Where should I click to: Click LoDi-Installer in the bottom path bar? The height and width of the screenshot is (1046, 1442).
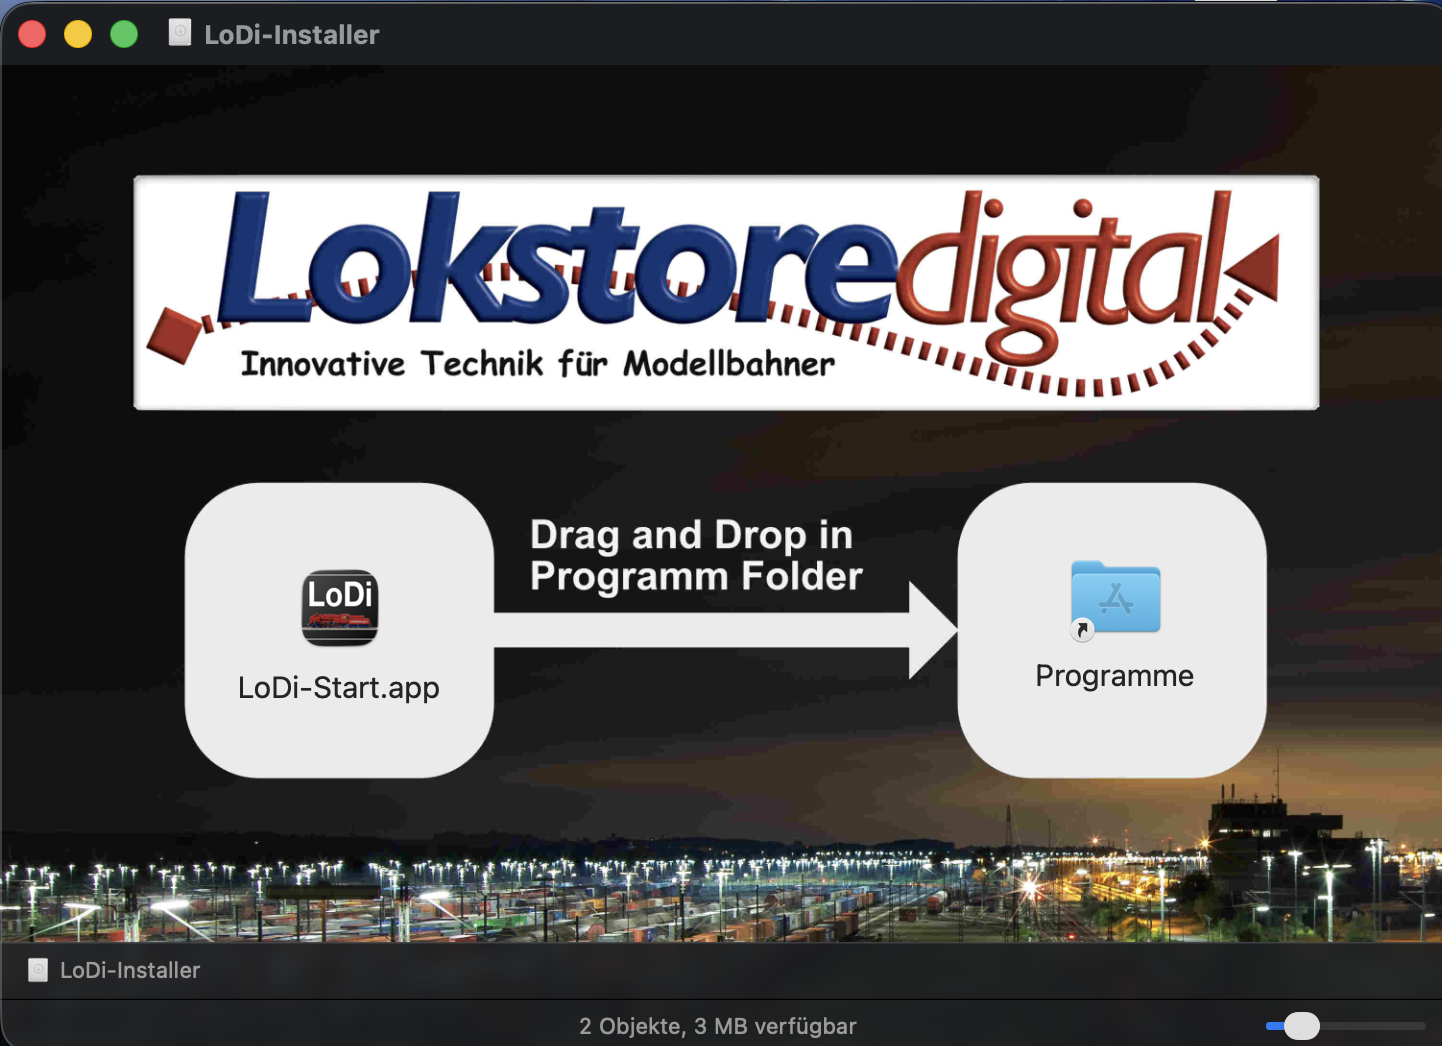pyautogui.click(x=130, y=970)
